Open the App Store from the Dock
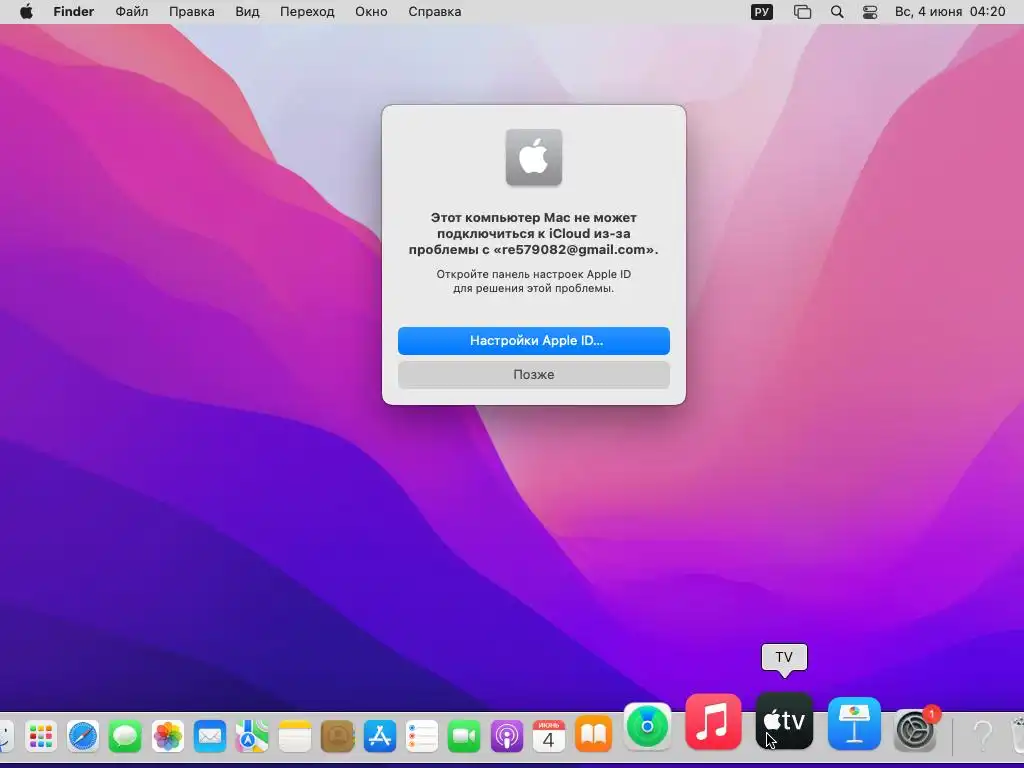Screen dimensions: 1024x768 pos(379,737)
